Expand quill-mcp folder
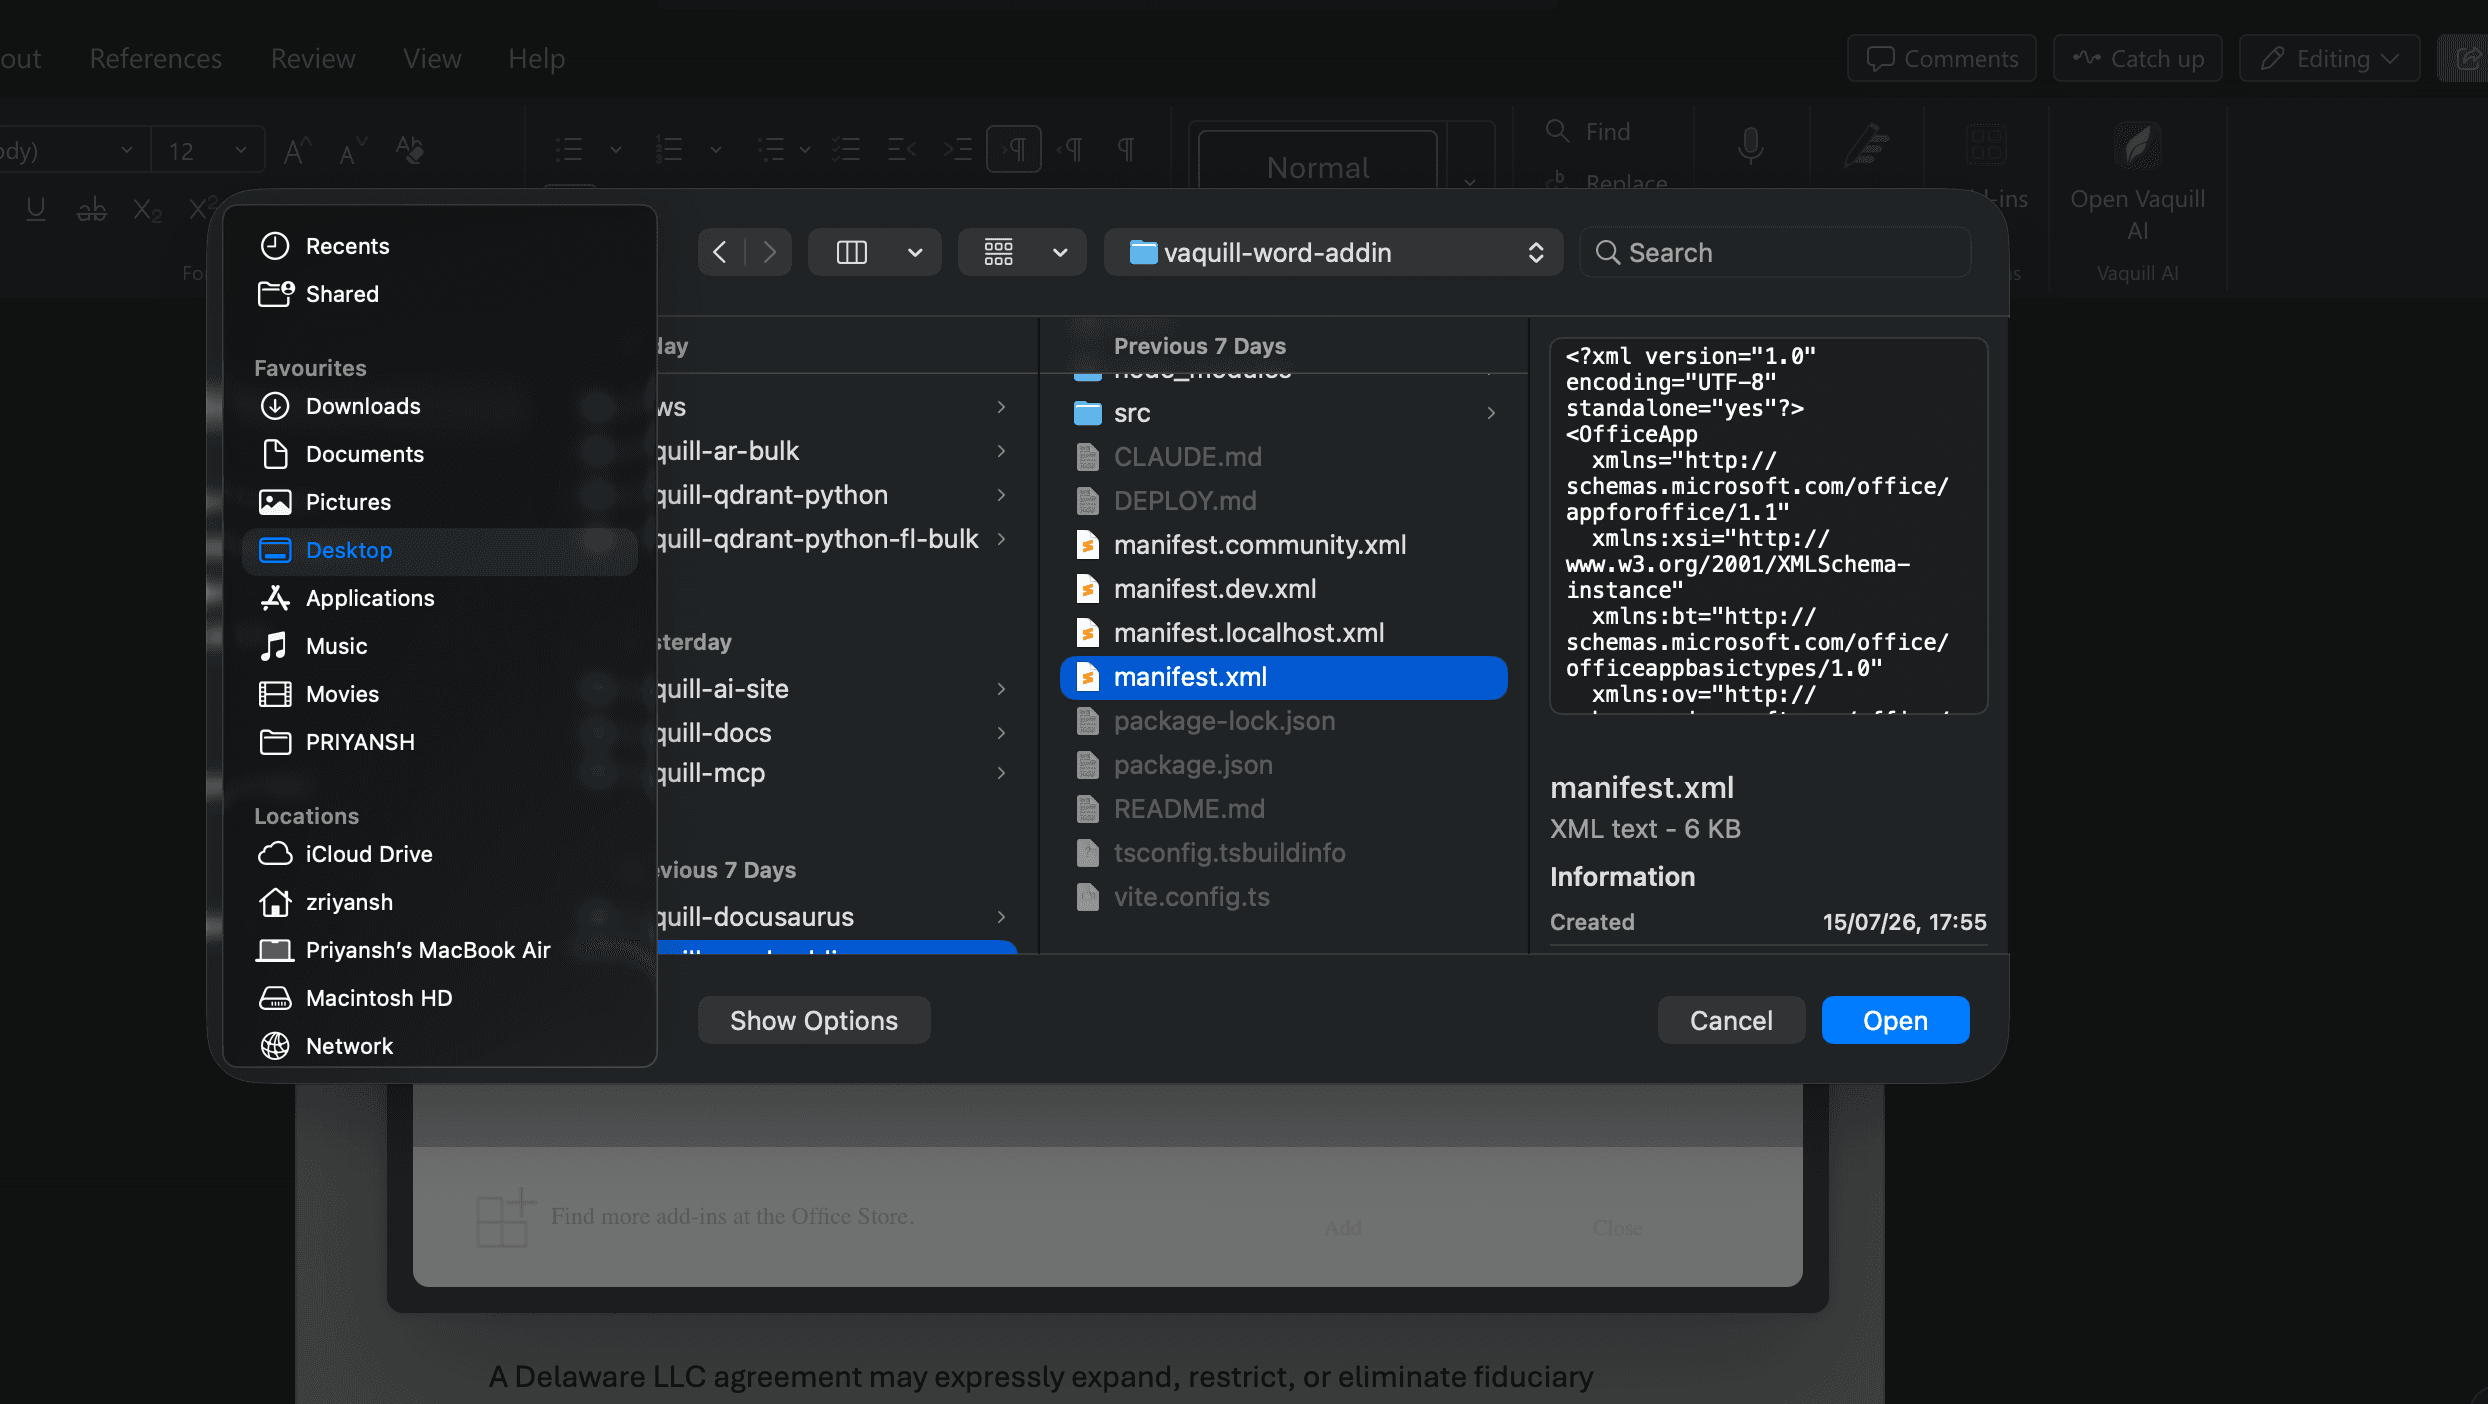 point(1001,773)
